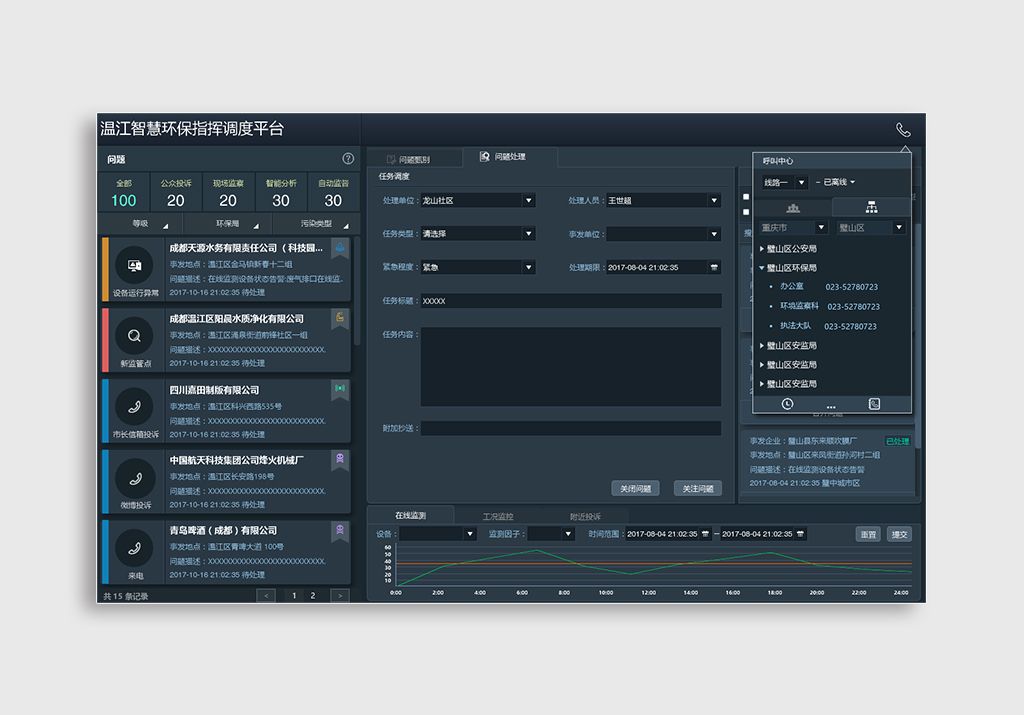
Task: Filter by 公众投诉 category
Action: 176,193
